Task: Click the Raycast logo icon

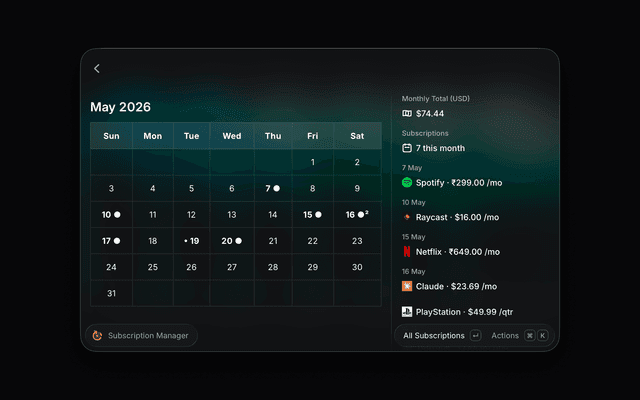Action: pyautogui.click(x=407, y=217)
